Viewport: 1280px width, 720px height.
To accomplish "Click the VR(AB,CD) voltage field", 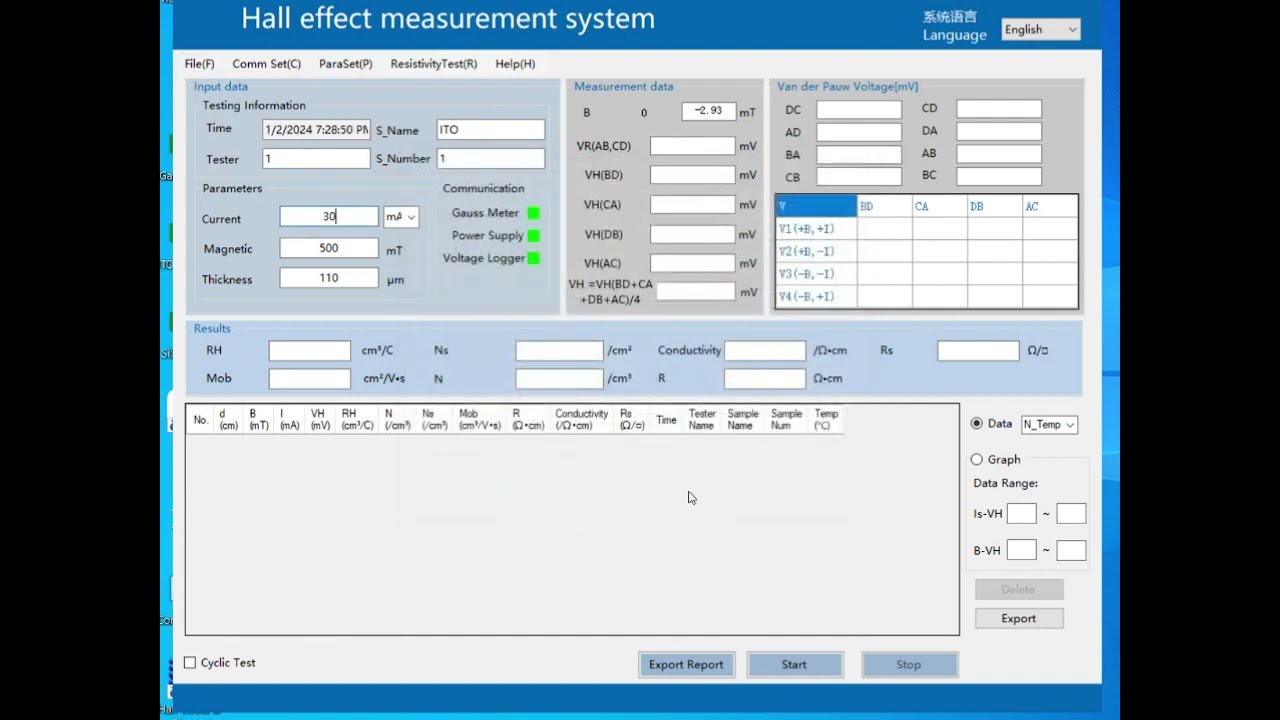I will [x=693, y=146].
